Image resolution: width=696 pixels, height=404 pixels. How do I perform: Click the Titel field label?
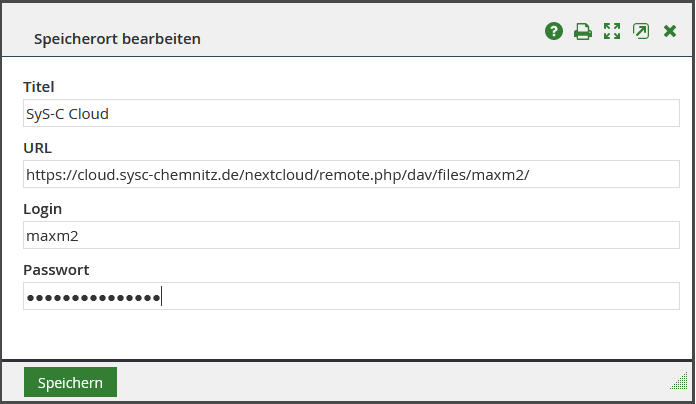click(39, 87)
